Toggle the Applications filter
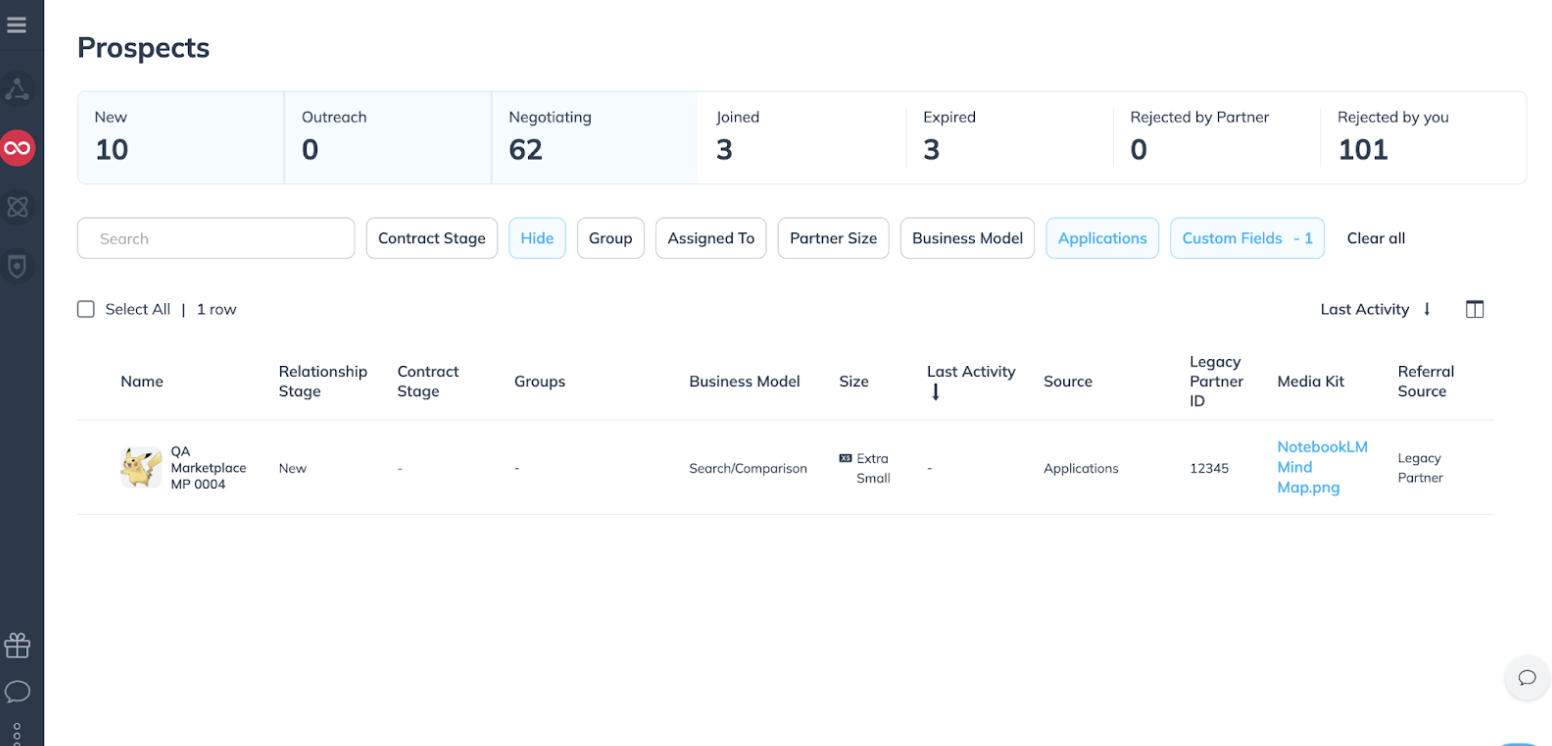The image size is (1552, 746). tap(1102, 238)
